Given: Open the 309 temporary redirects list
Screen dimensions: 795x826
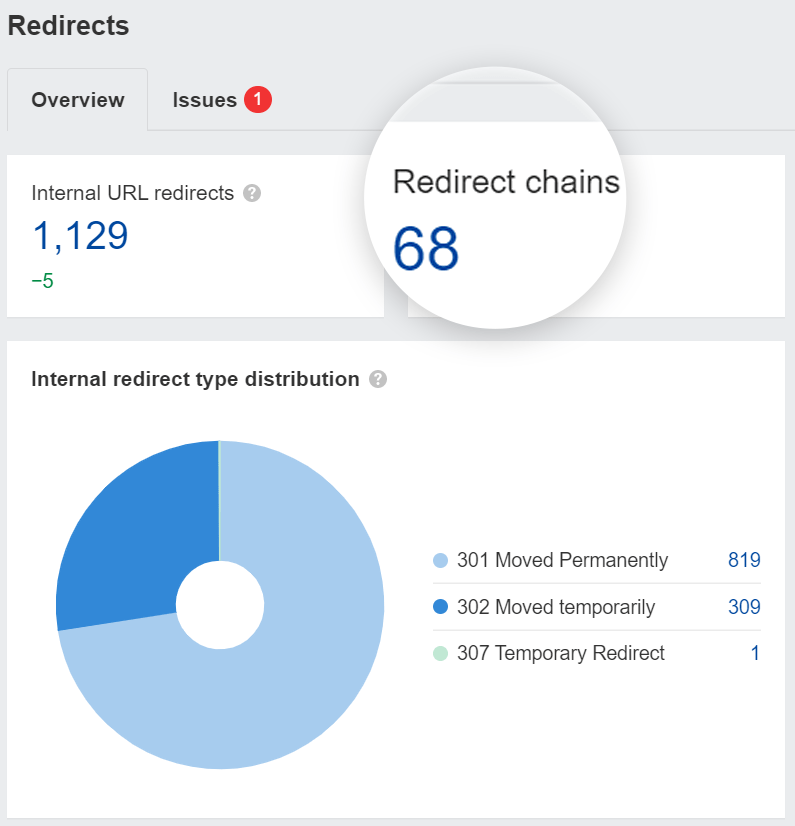Looking at the screenshot, I should pyautogui.click(x=744, y=607).
